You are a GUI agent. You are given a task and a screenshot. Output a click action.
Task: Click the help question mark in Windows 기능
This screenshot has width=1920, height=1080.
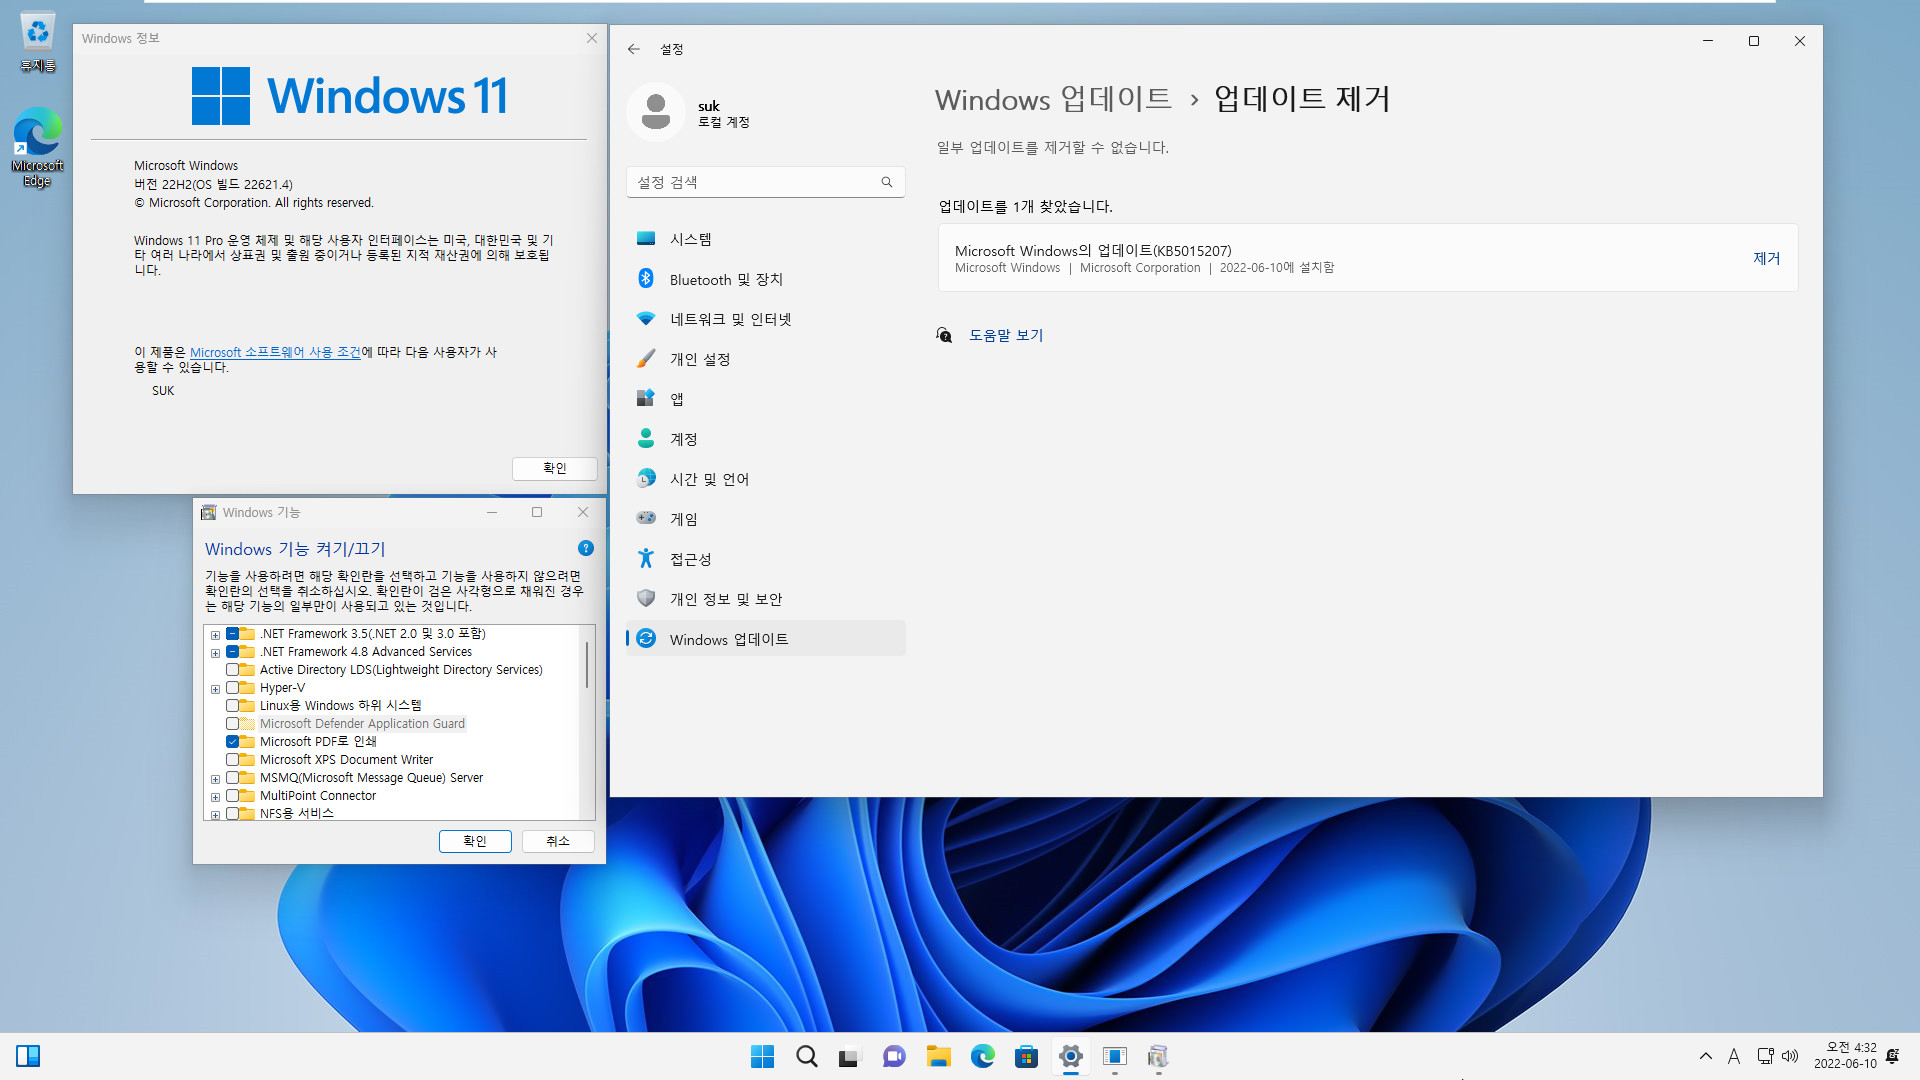[586, 548]
